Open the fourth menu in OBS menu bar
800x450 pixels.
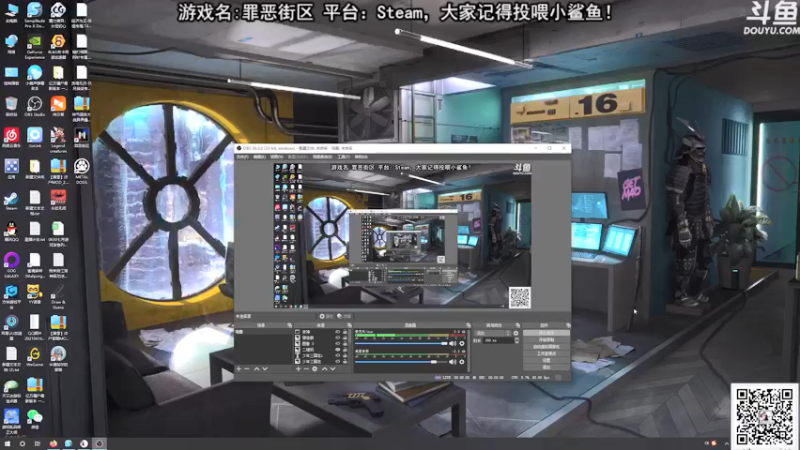click(x=297, y=157)
